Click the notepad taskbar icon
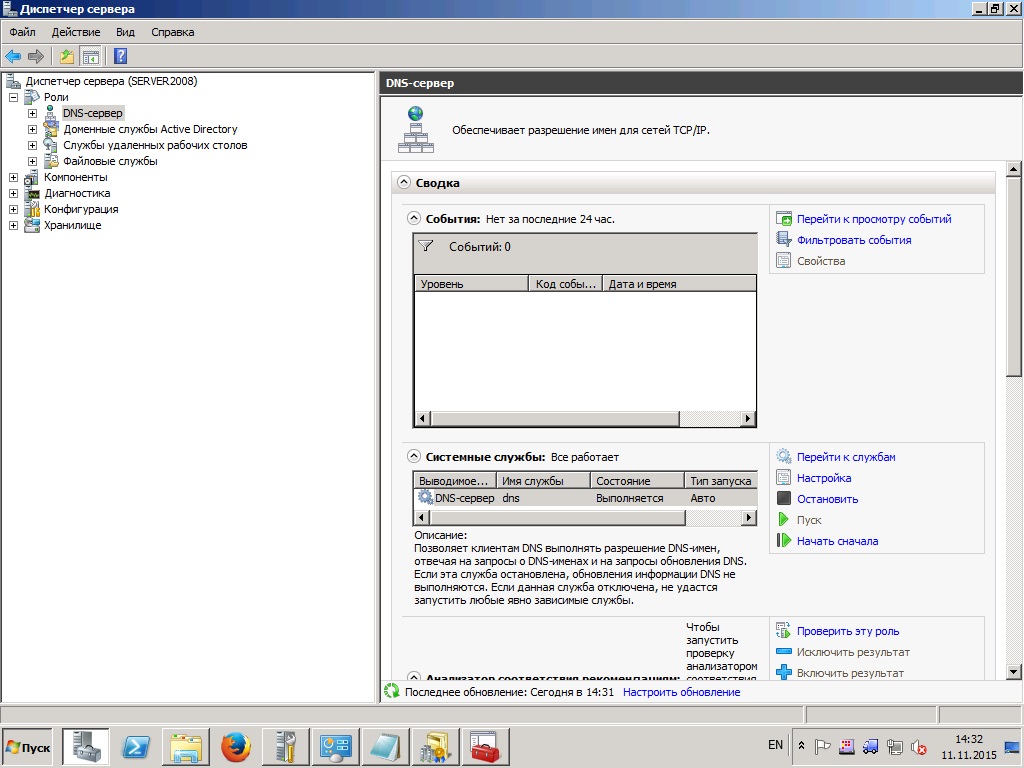1024x768 pixels. tap(385, 746)
